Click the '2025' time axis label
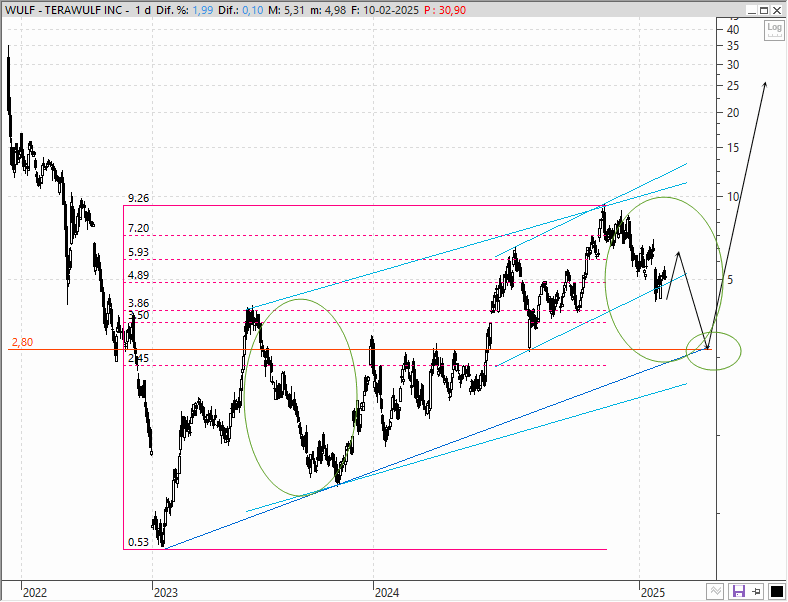The width and height of the screenshot is (788, 602). 653,593
